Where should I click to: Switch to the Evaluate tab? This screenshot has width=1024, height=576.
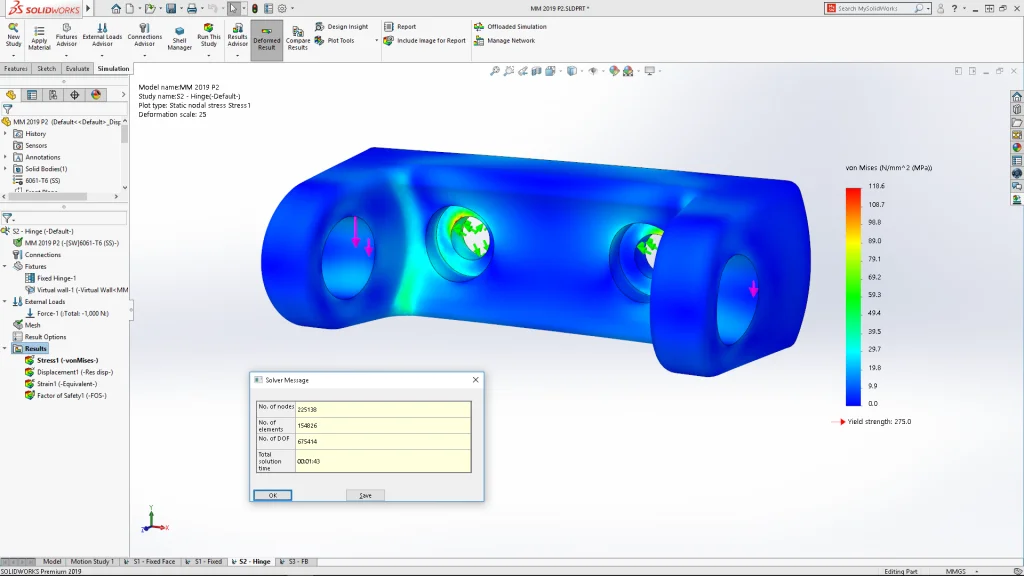77,69
